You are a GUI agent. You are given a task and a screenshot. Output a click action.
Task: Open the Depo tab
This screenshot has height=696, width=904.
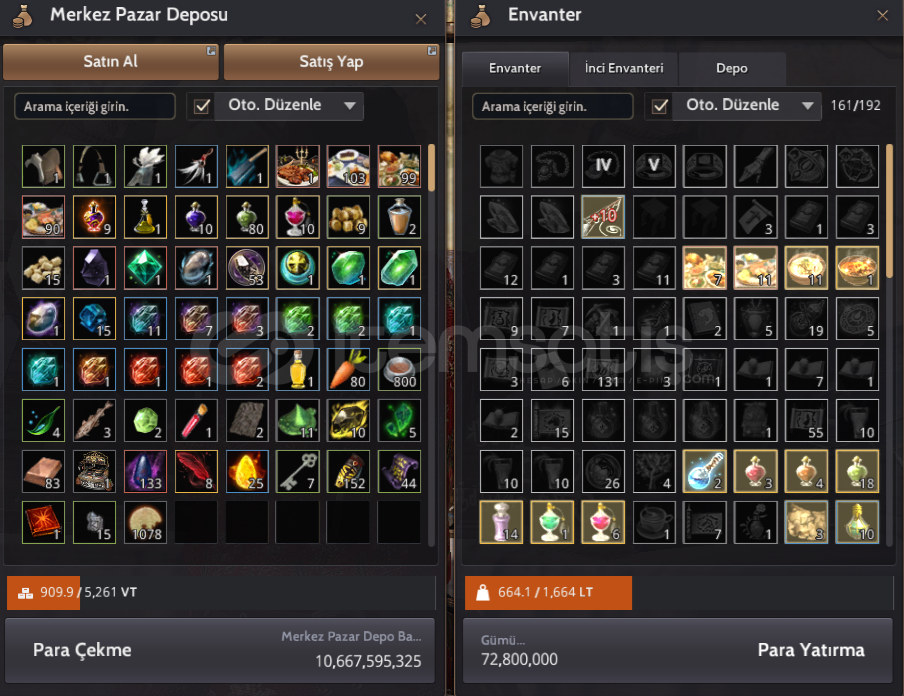(x=732, y=69)
